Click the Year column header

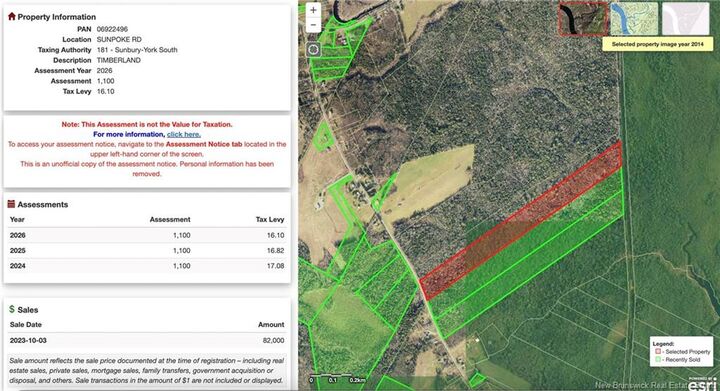[x=17, y=219]
